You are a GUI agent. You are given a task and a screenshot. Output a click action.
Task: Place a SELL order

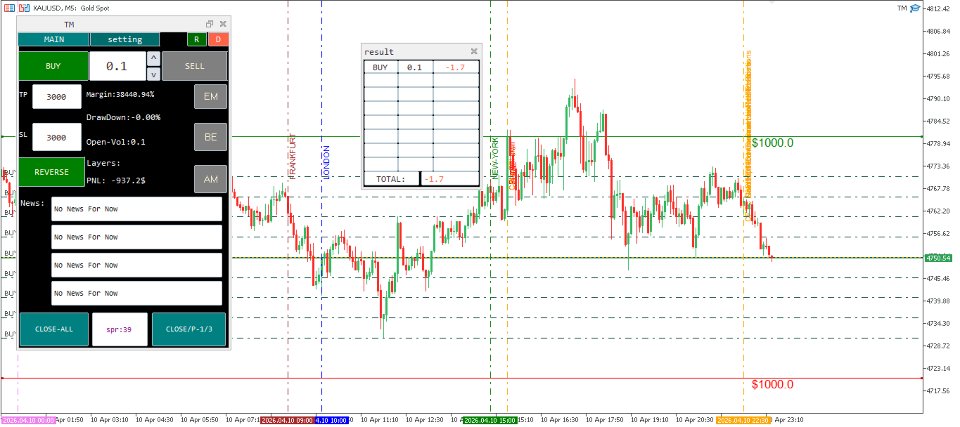pyautogui.click(x=195, y=66)
